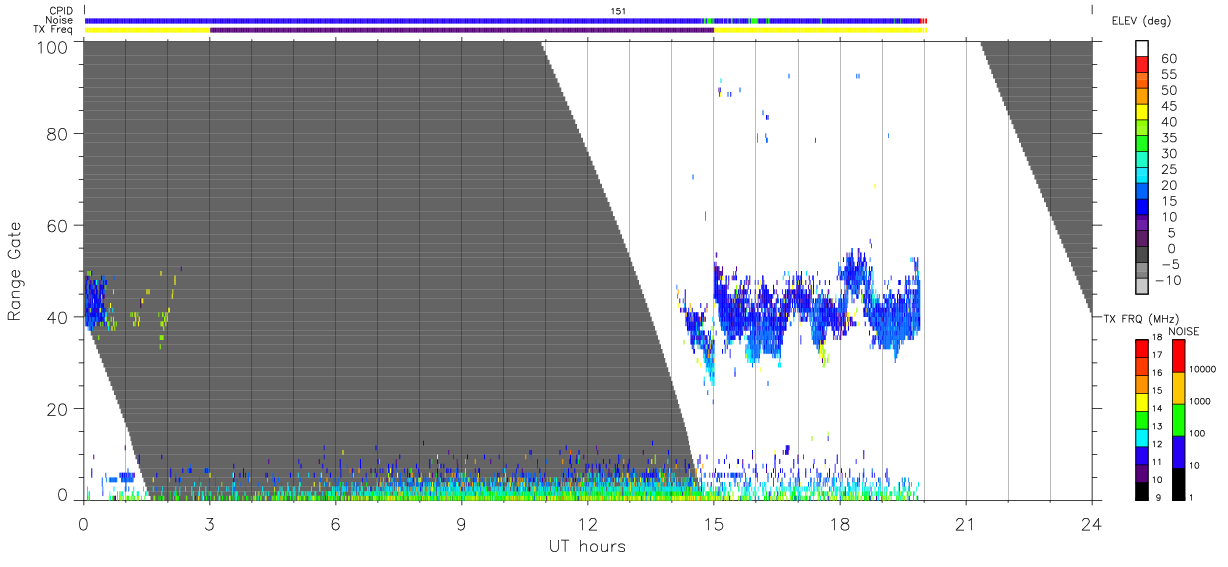Screen dimensions: 1228x567
Task: Click the TX Freq row label
Action: coord(53,30)
